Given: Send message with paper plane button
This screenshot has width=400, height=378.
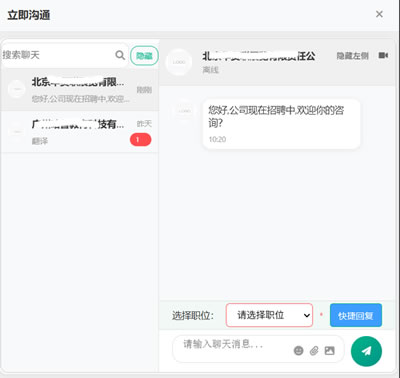Looking at the screenshot, I should 366,351.
